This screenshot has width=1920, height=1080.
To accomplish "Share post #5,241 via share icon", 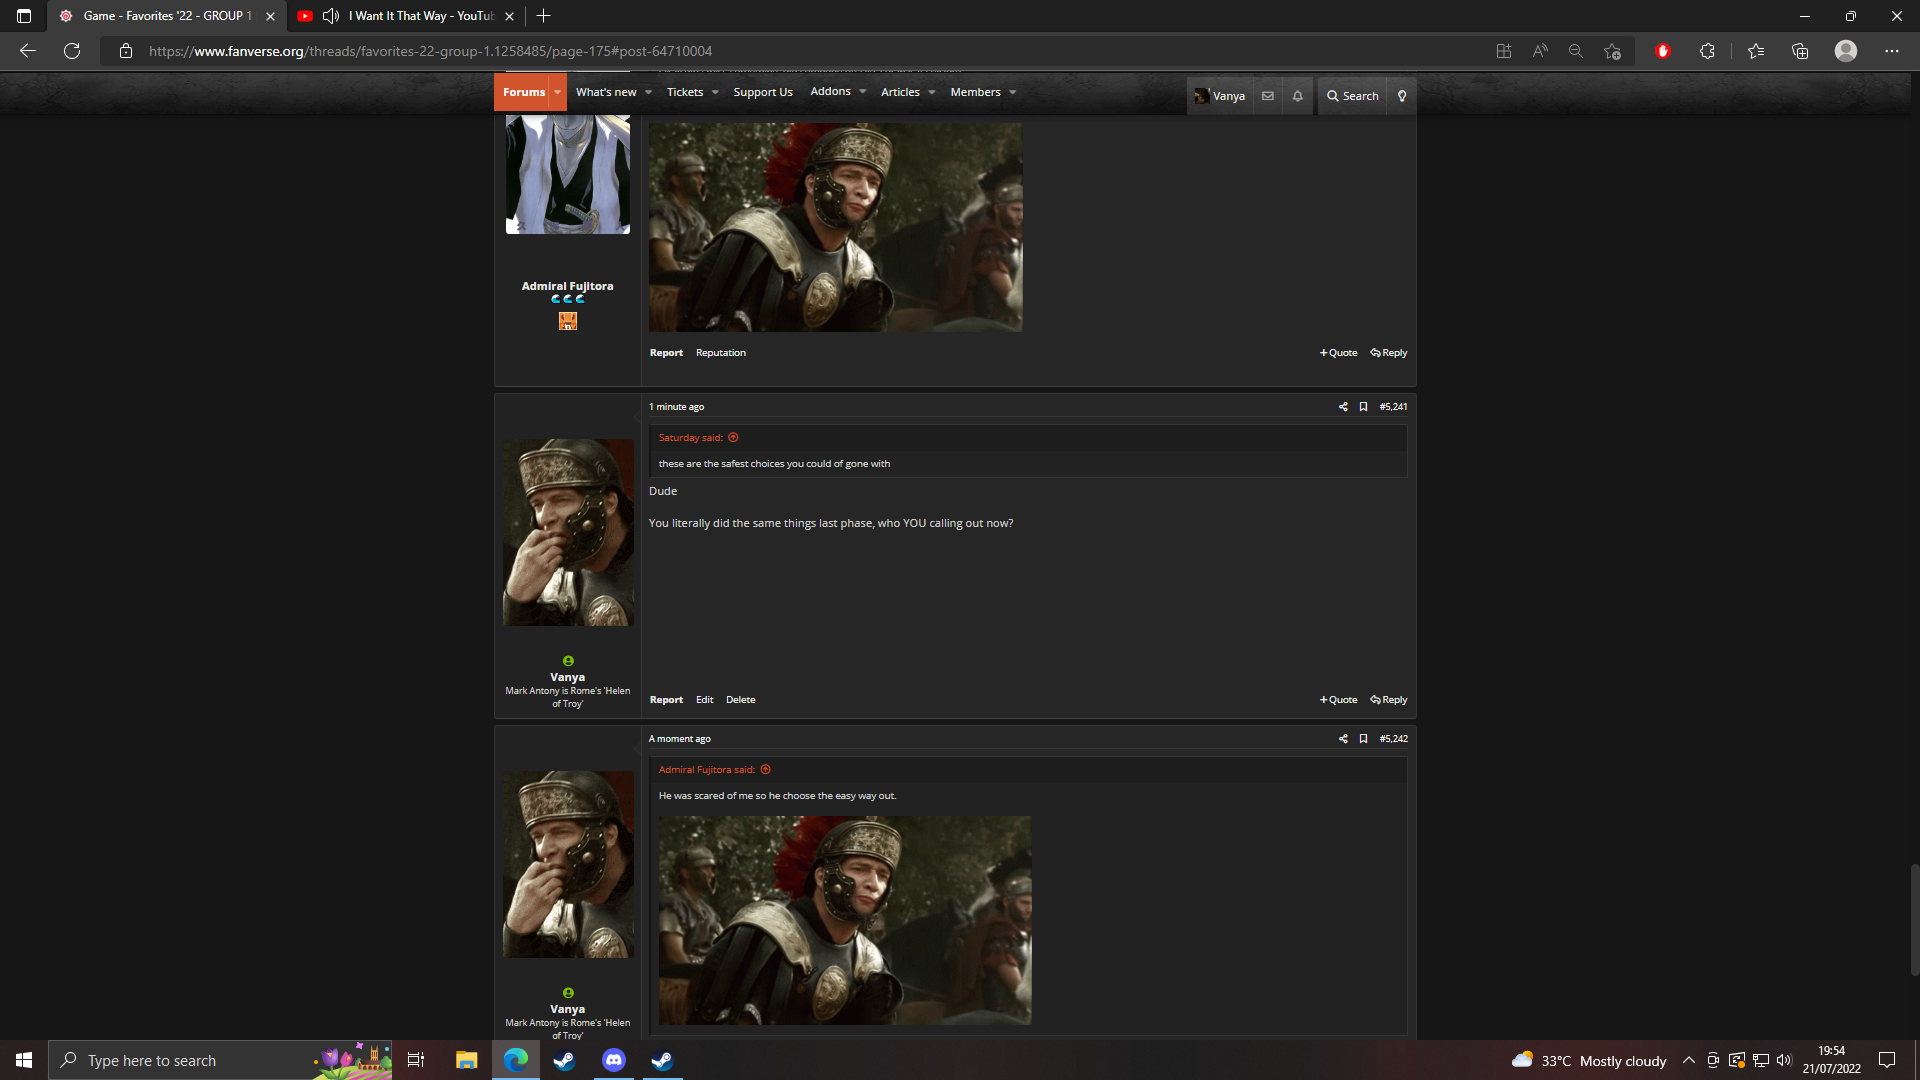I will (1343, 407).
